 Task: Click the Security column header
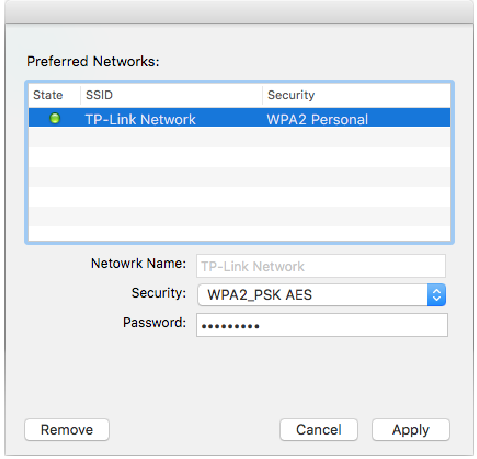click(x=291, y=95)
